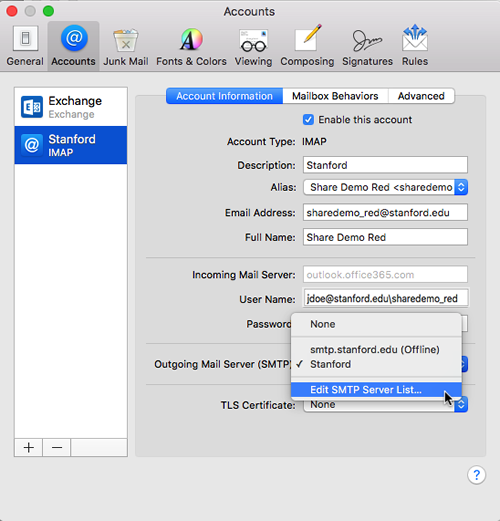Switch to the Advanced tab
This screenshot has height=521, width=500.
click(x=421, y=96)
